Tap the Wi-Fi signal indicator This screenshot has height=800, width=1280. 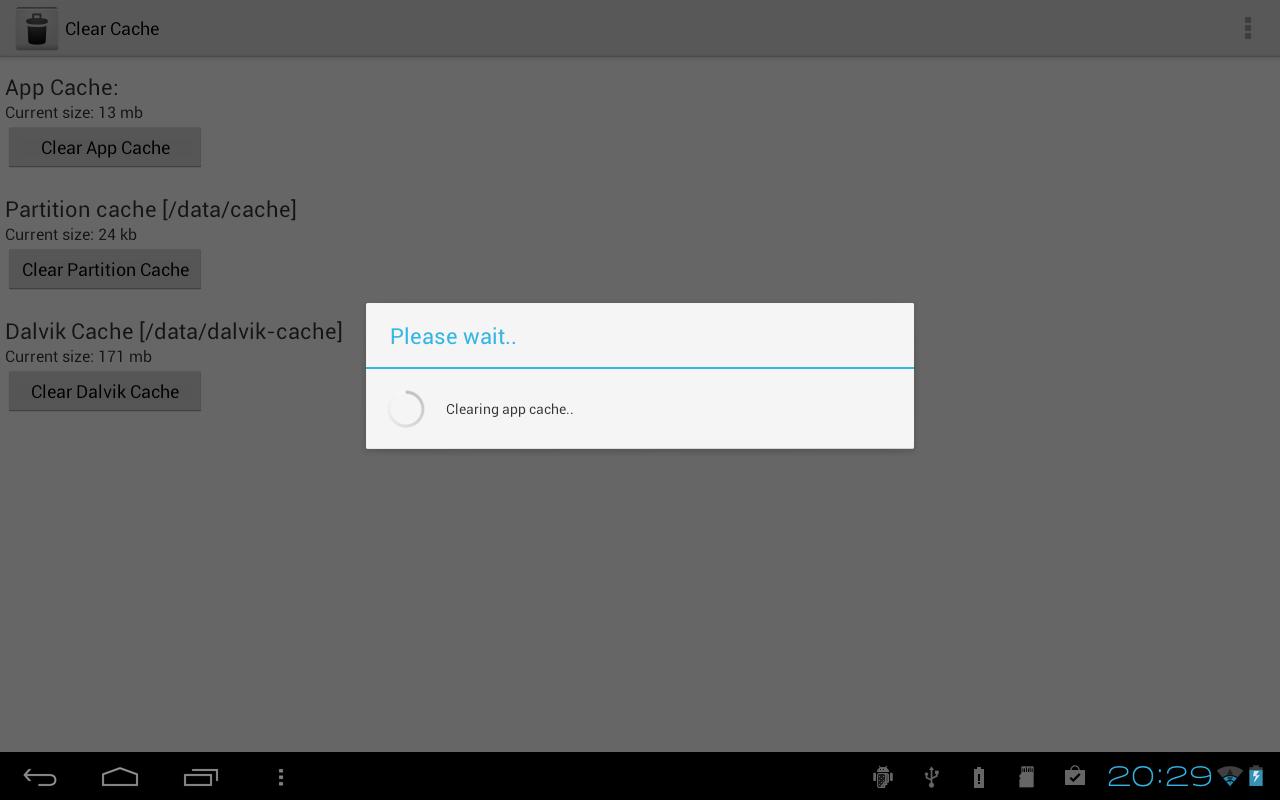(x=1230, y=777)
